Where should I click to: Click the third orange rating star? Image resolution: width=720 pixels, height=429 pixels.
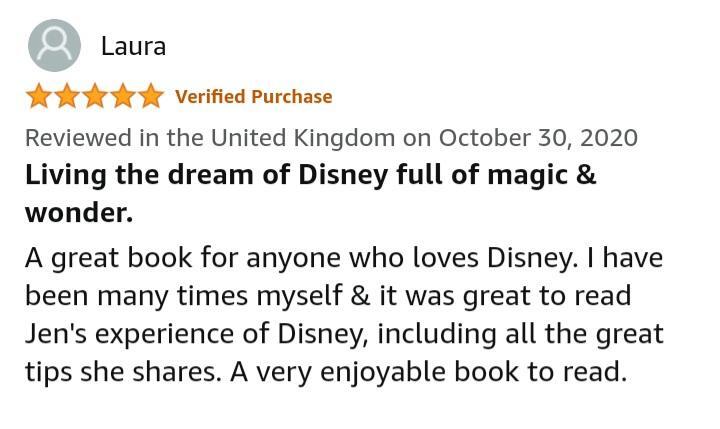(x=95, y=96)
